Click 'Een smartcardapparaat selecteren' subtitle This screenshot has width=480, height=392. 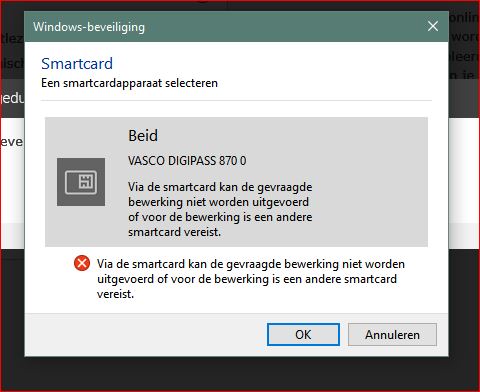point(129,83)
